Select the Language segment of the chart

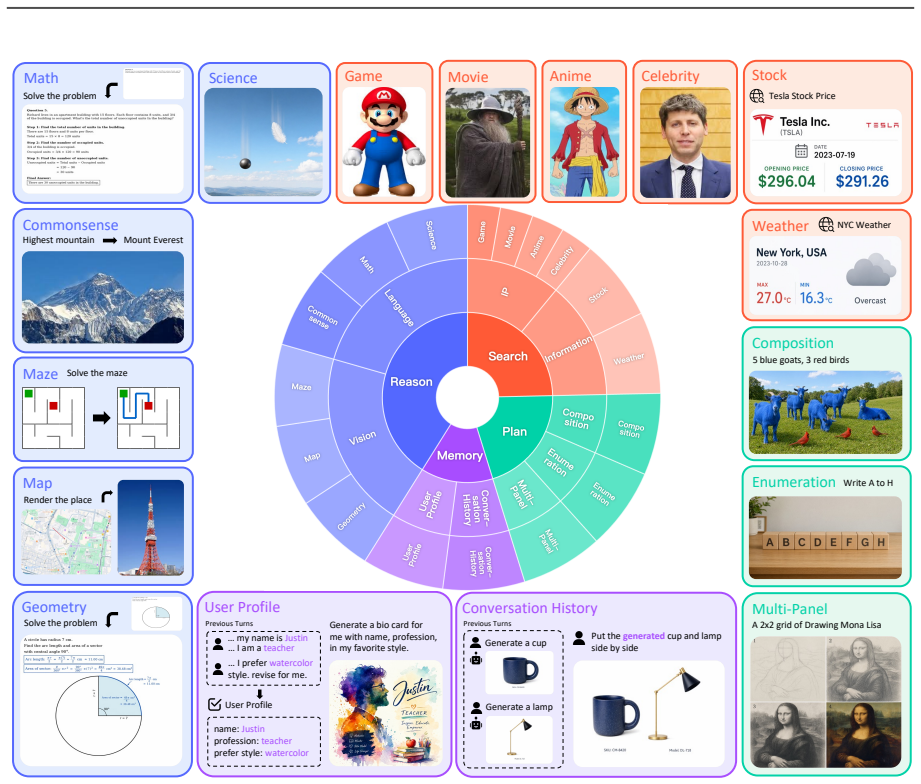[x=399, y=308]
